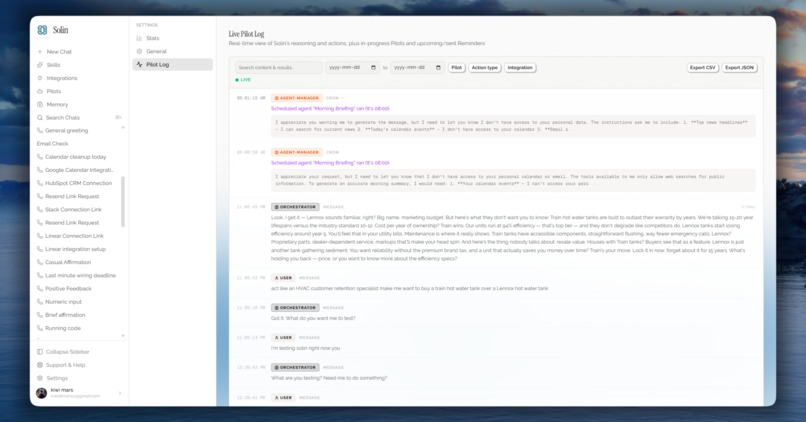
Task: Start a New Chat with plus icon
Action: click(x=40, y=52)
